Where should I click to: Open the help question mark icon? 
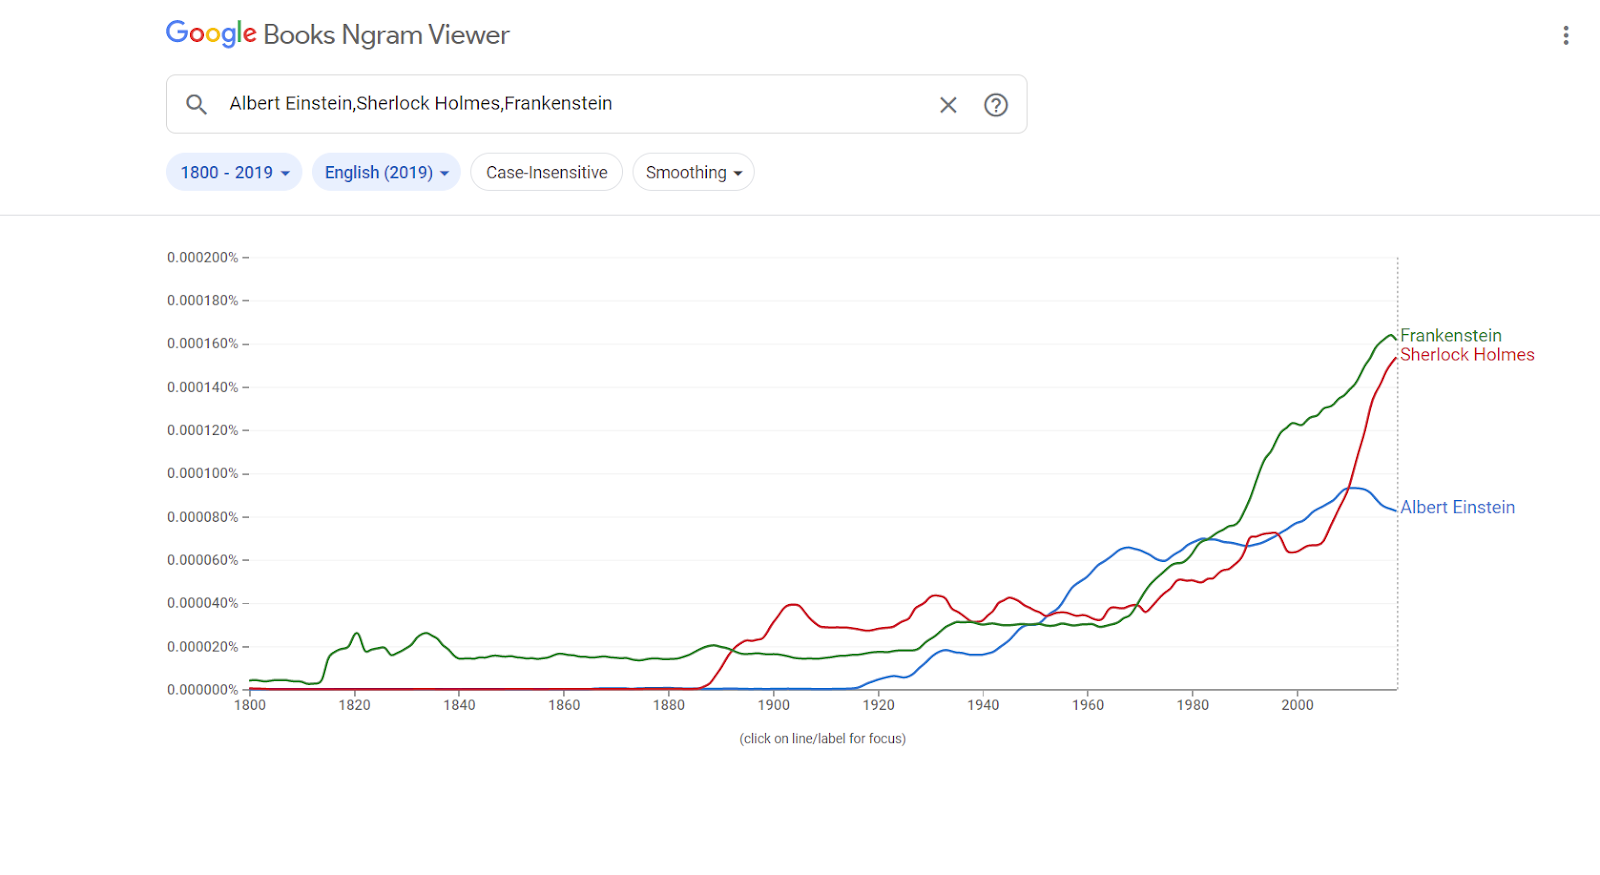tap(996, 104)
